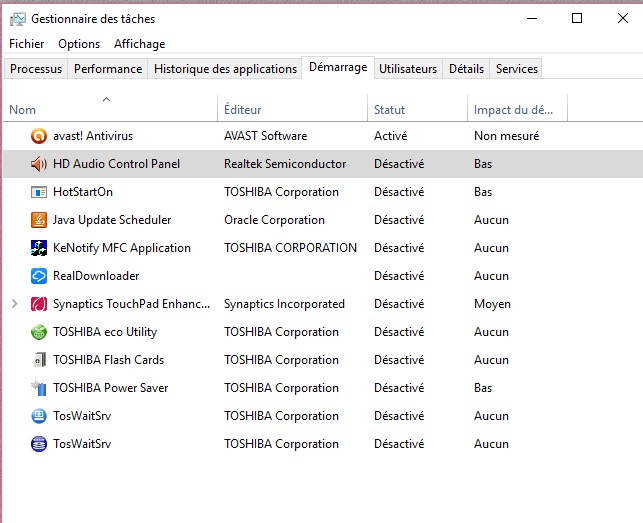Click the TOSHIBA Power Saver icon
This screenshot has height=523, width=643.
39,388
